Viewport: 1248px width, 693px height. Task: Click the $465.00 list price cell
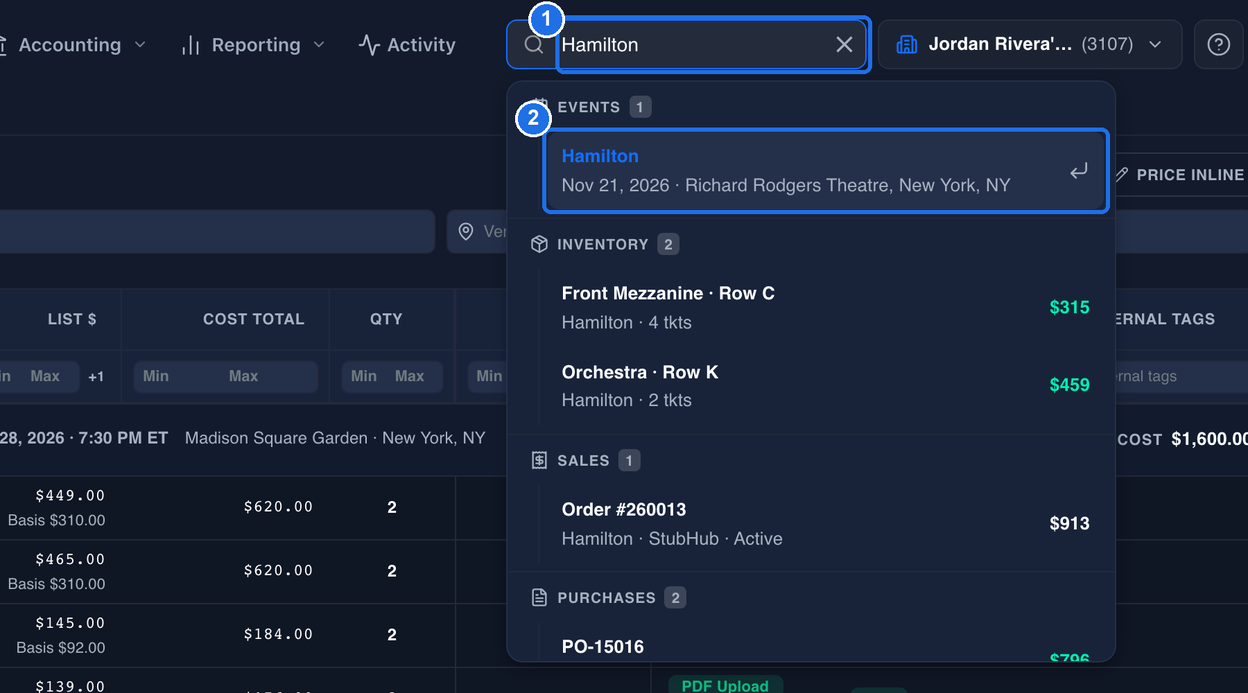(x=70, y=559)
